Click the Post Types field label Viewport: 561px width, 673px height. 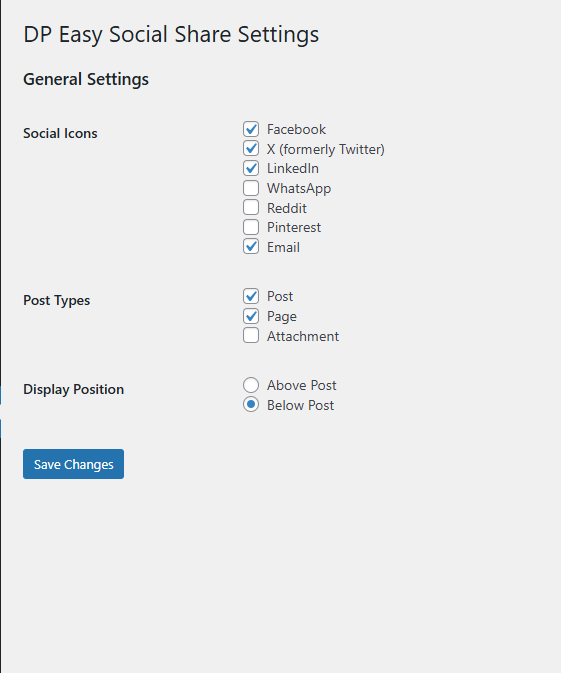pyautogui.click(x=57, y=300)
